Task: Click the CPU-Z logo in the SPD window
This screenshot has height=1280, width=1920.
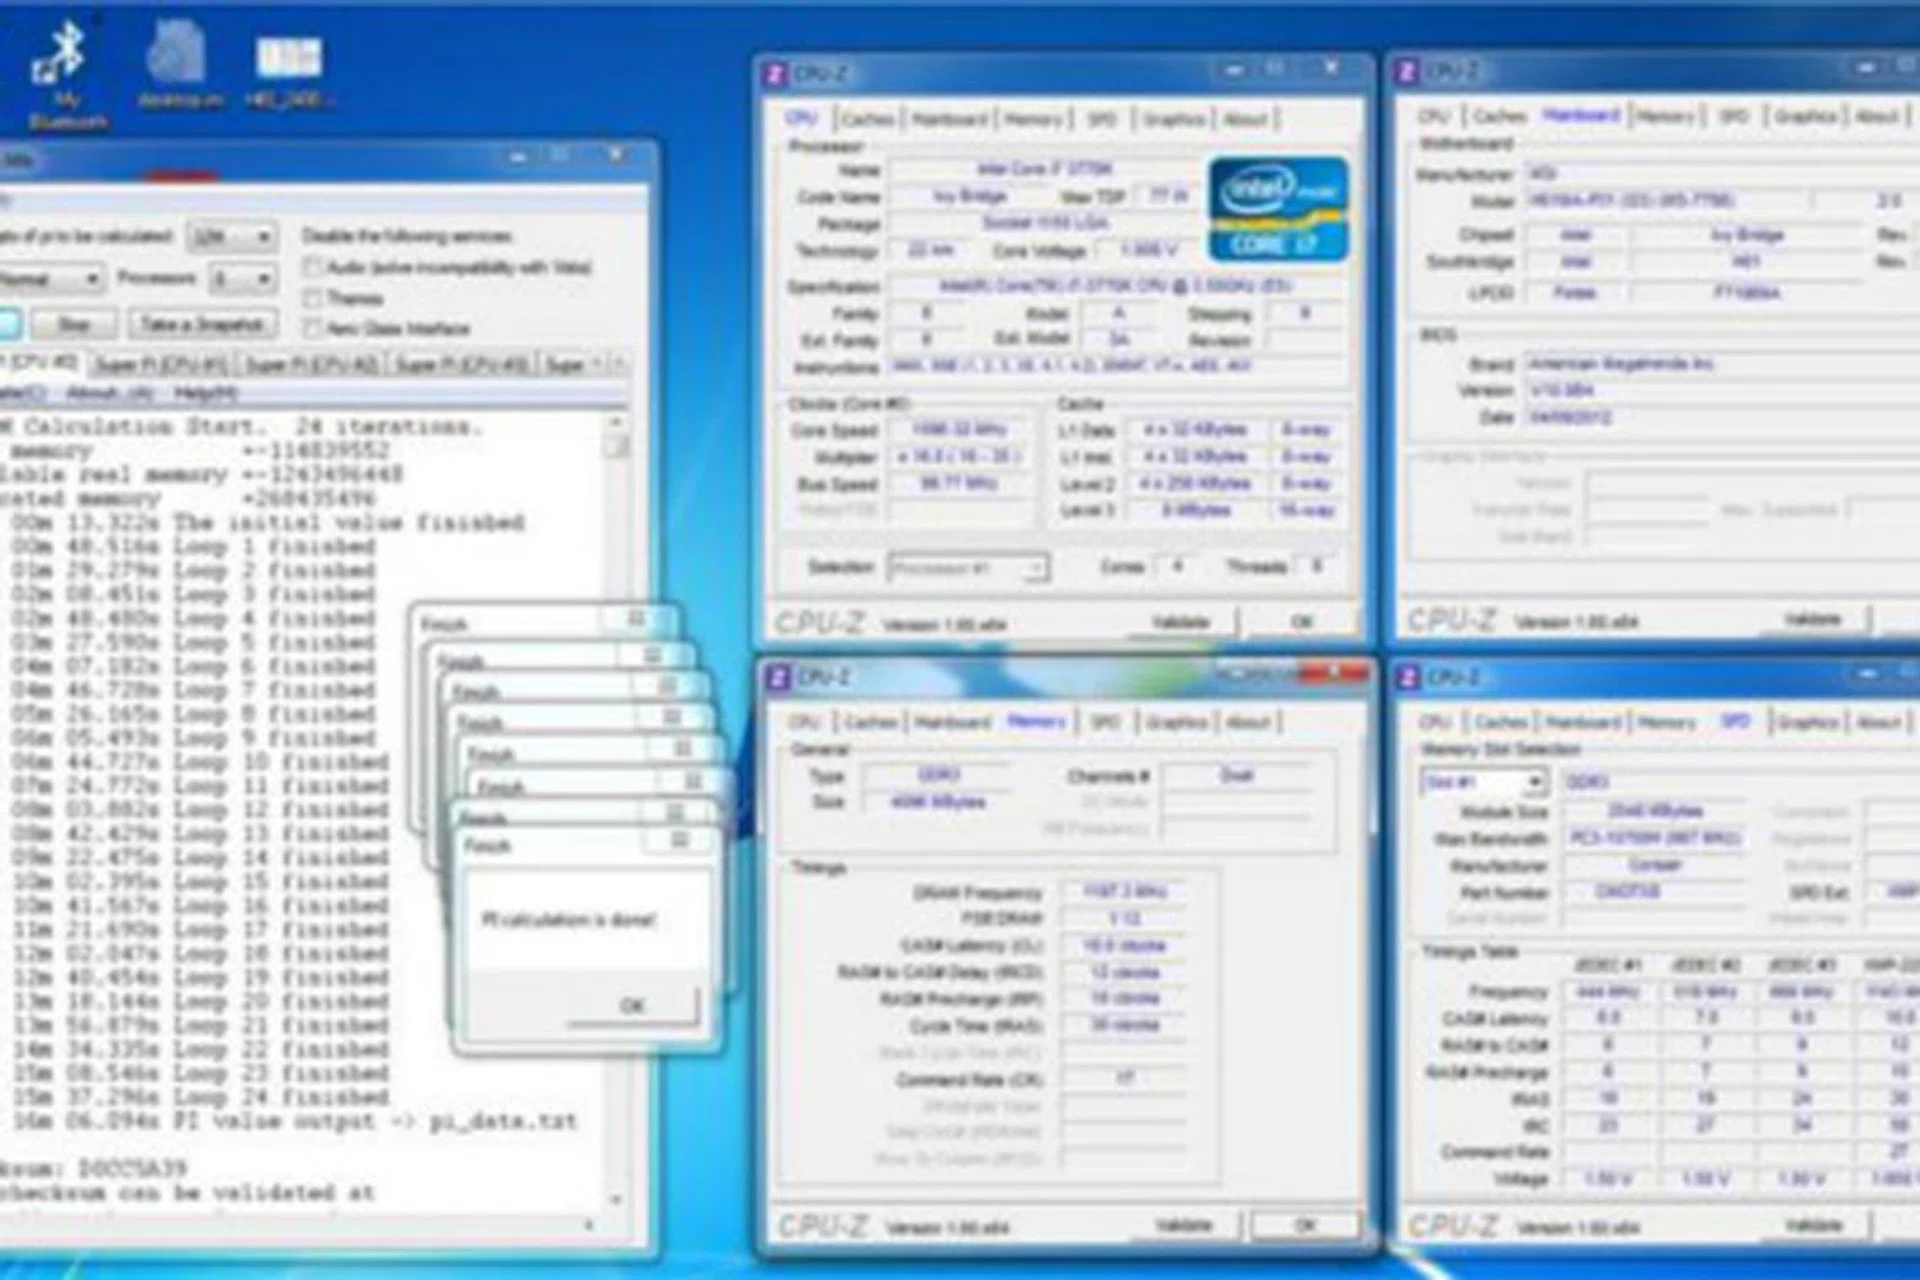Action: [1452, 1223]
